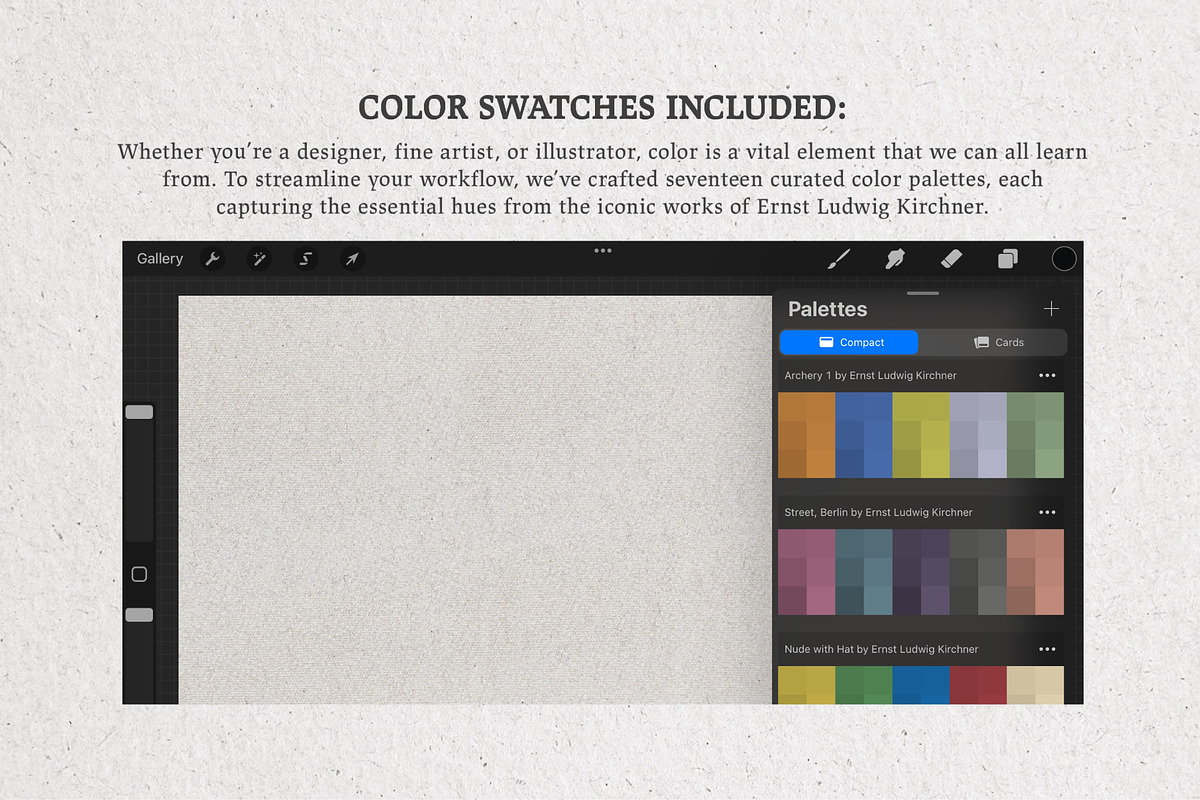Tap the three-dot menu at top center
Screen dimensions: 1200x800
602,251
